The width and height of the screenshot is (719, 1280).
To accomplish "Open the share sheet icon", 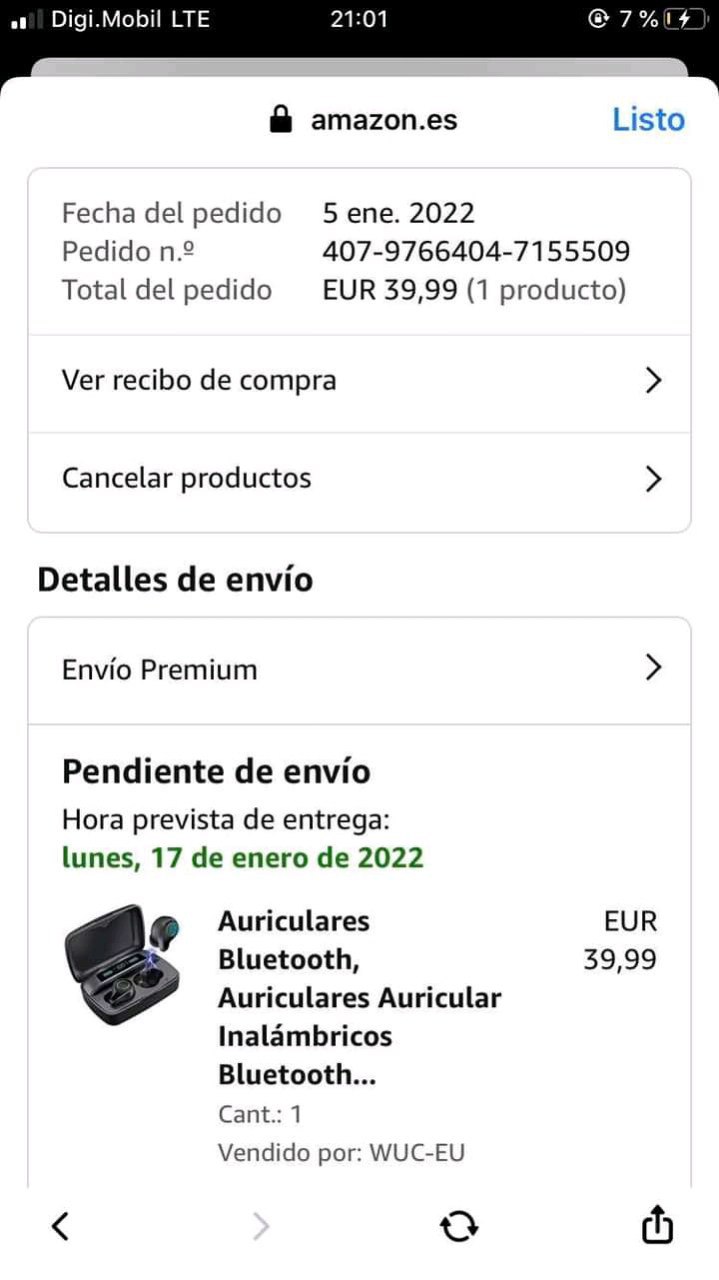I will pyautogui.click(x=657, y=1223).
